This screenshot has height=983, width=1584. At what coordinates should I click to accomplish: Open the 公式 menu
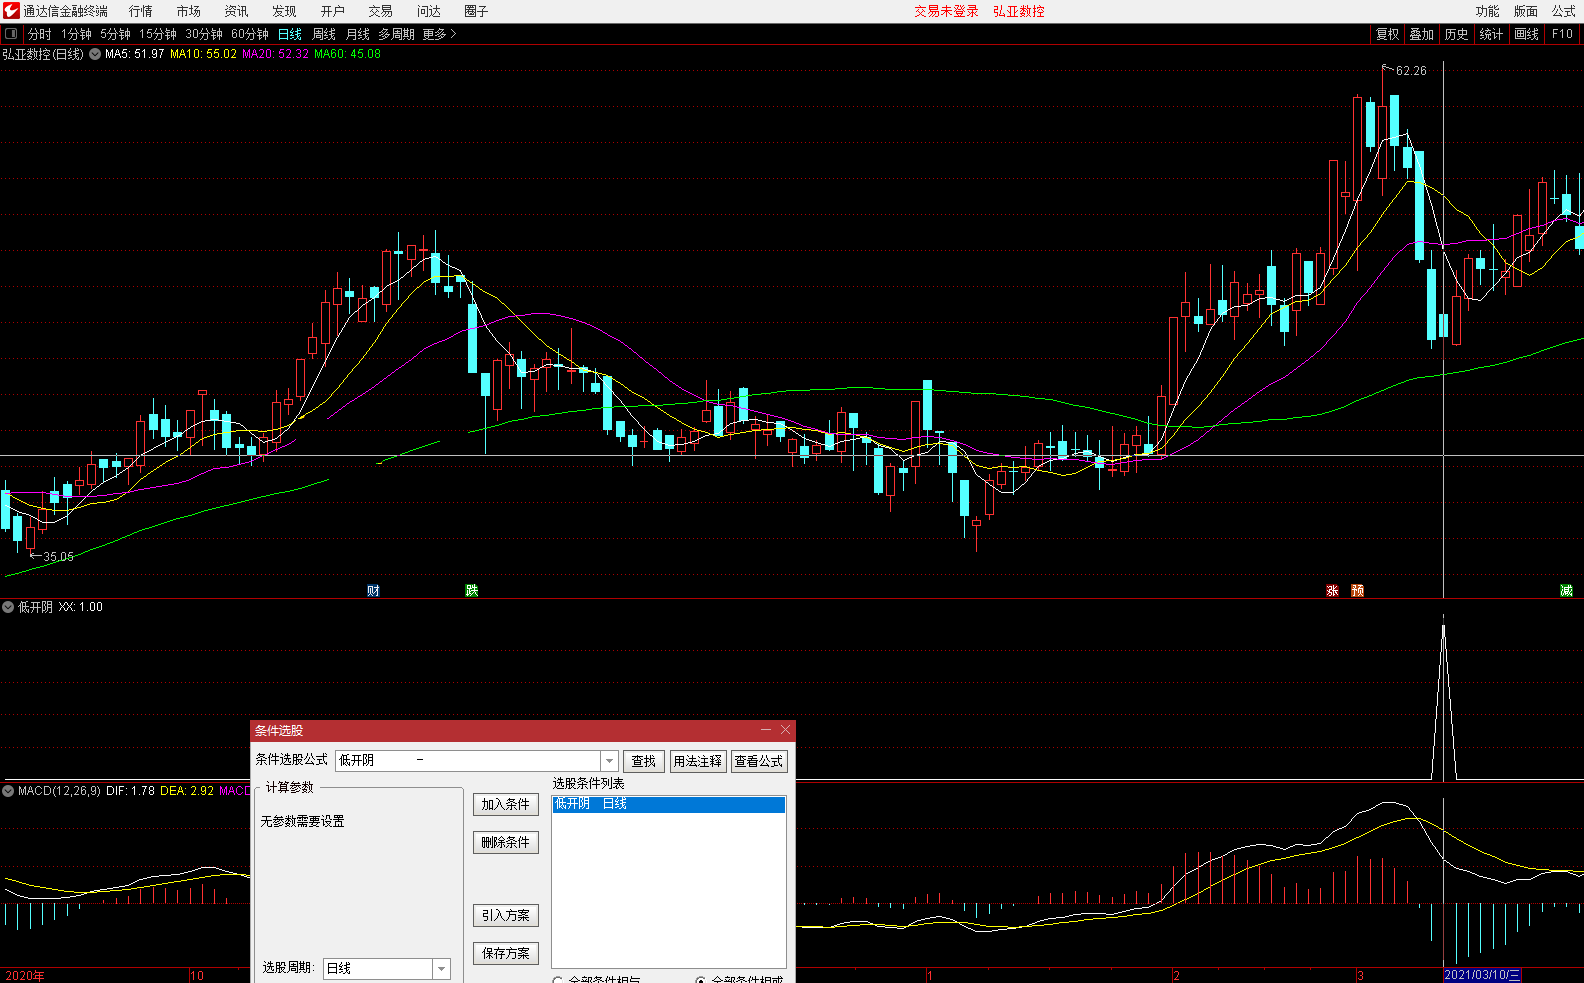tap(1564, 11)
